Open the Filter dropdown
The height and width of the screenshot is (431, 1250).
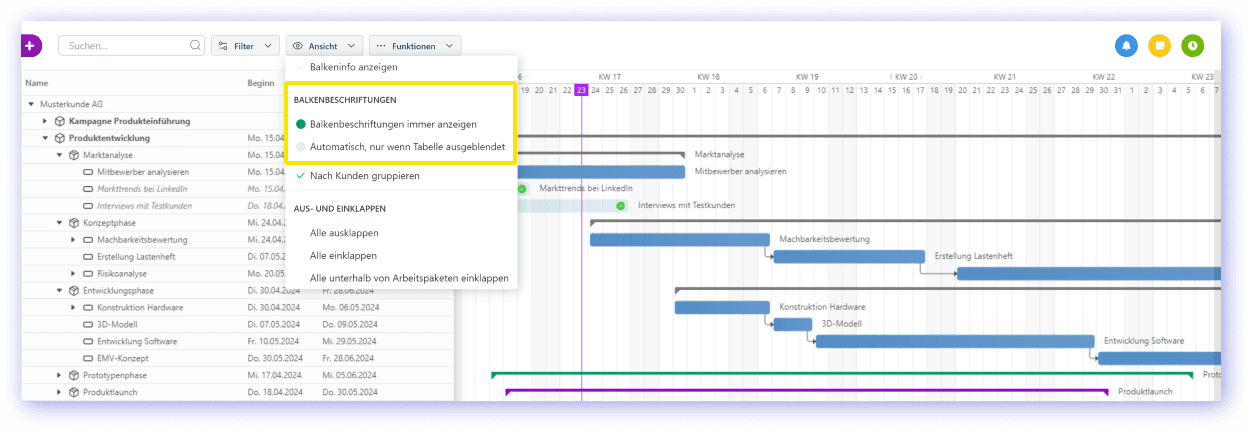[245, 46]
